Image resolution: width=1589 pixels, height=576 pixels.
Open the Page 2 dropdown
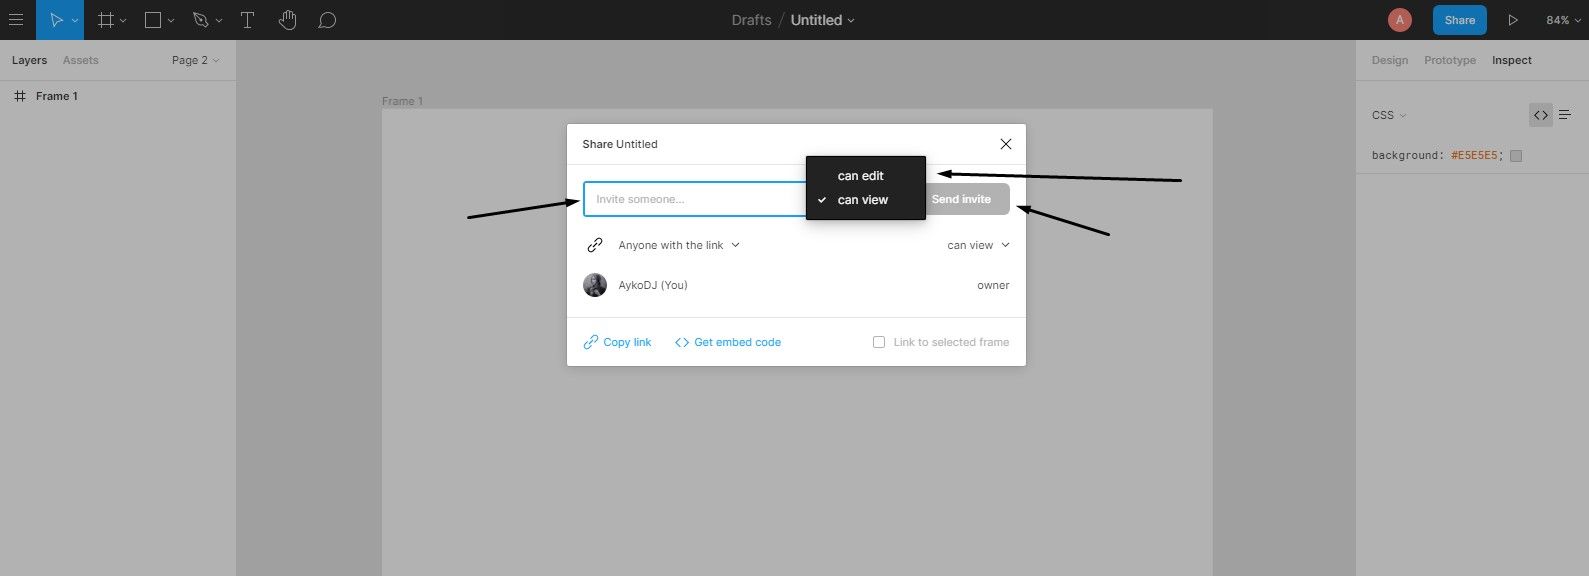195,60
